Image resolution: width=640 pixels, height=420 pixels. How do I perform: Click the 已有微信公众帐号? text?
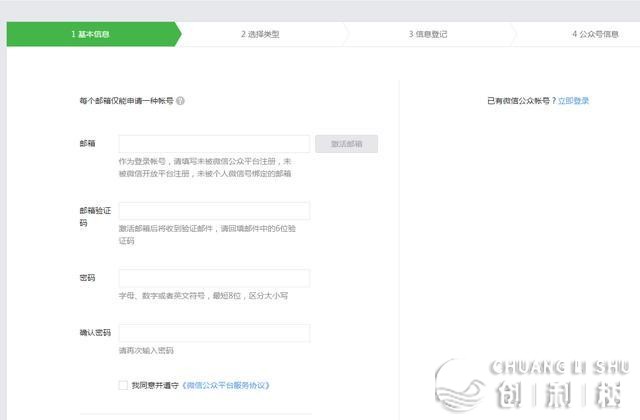521,101
